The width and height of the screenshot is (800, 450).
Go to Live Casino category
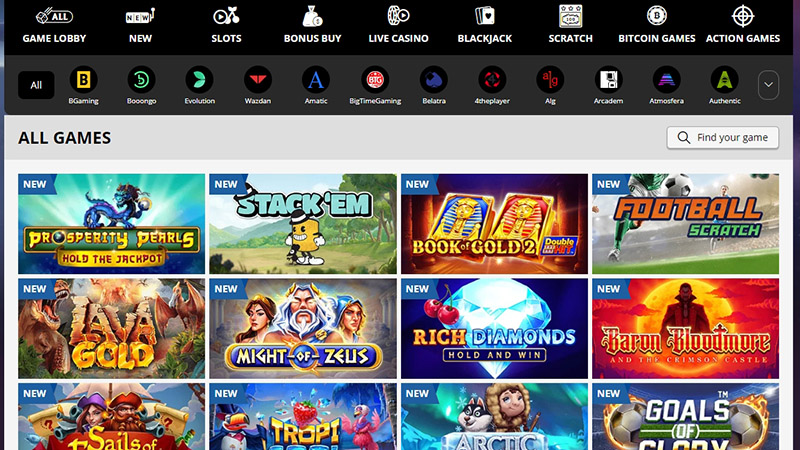pos(398,26)
